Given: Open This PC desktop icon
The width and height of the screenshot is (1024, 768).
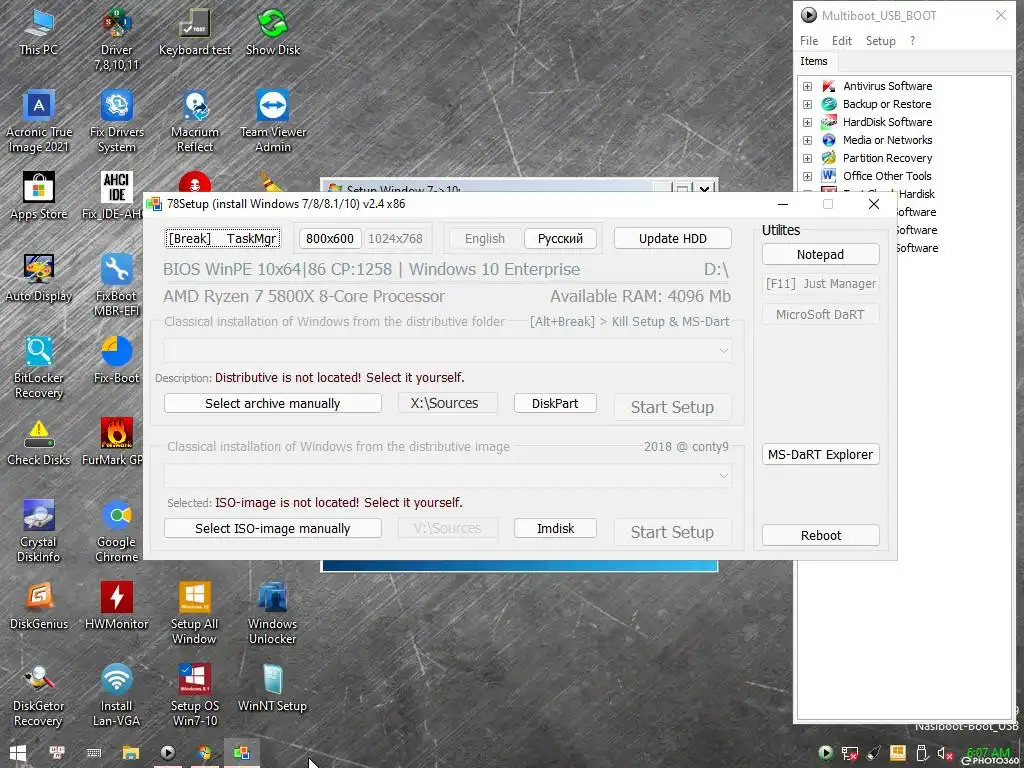Looking at the screenshot, I should [x=39, y=33].
